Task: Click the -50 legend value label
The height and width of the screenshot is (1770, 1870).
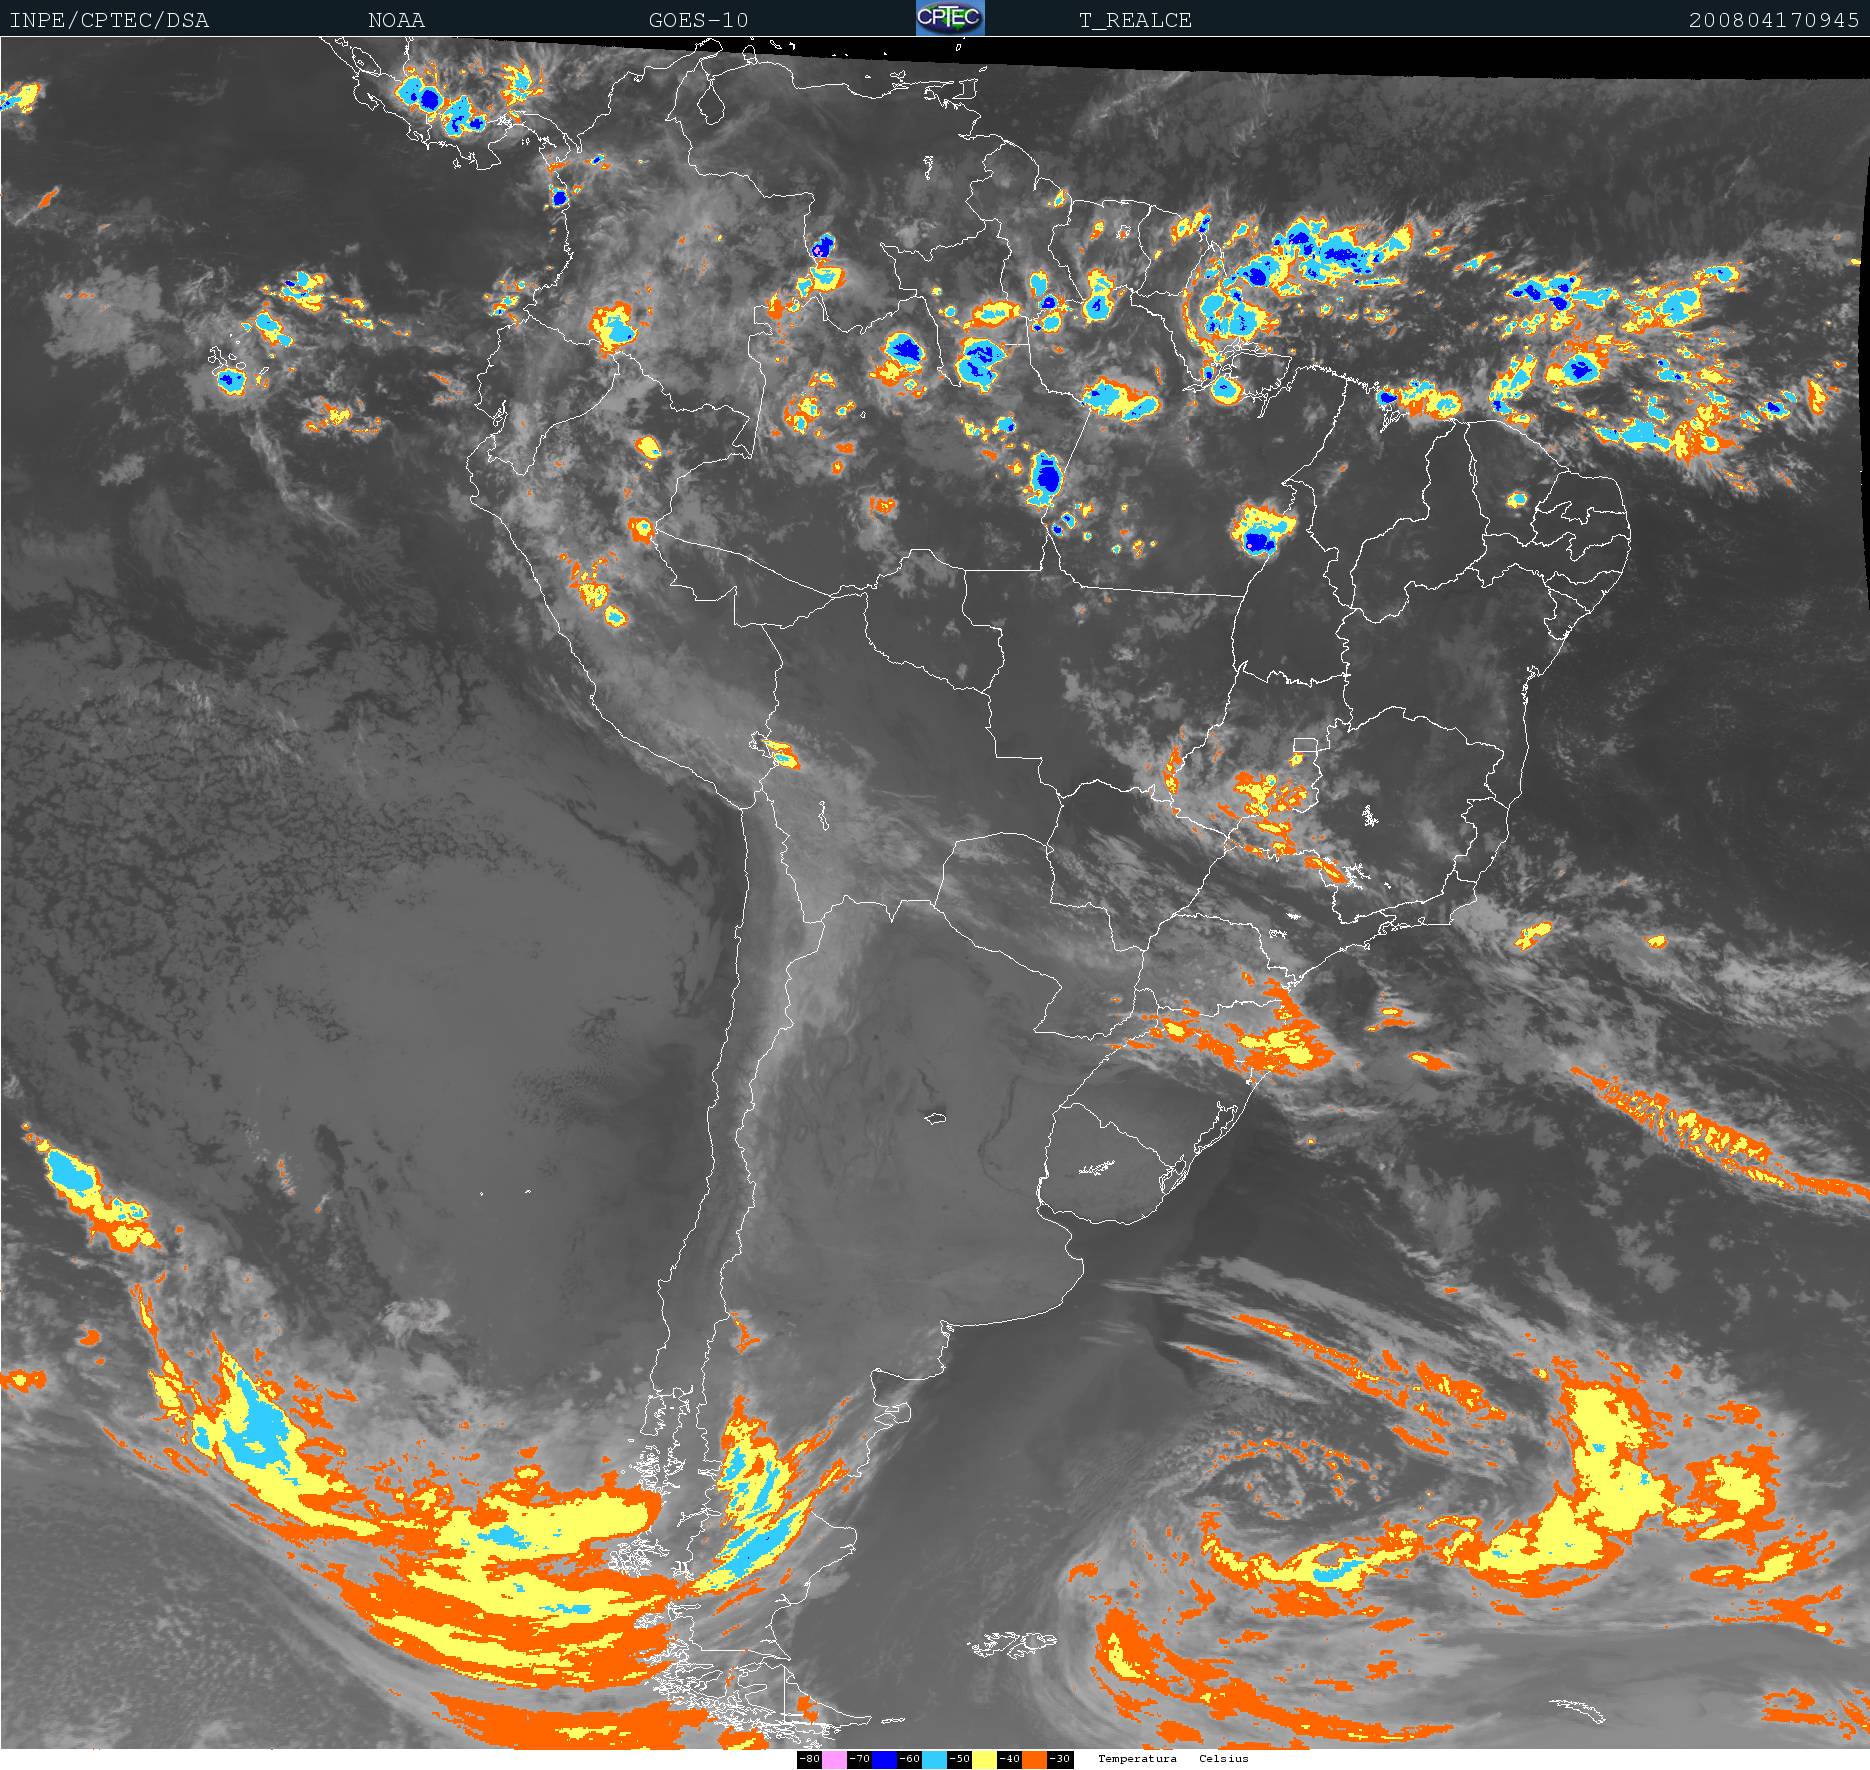Action: tap(959, 1759)
